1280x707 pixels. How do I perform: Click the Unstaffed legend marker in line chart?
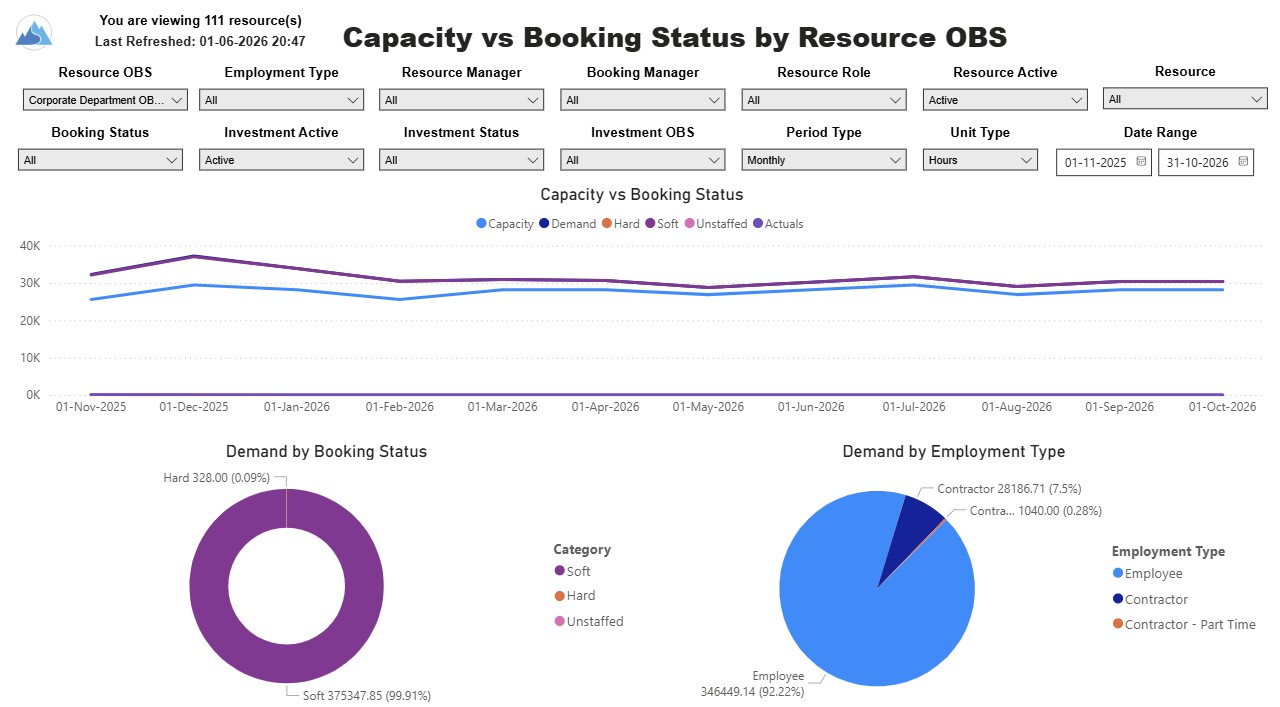point(689,224)
